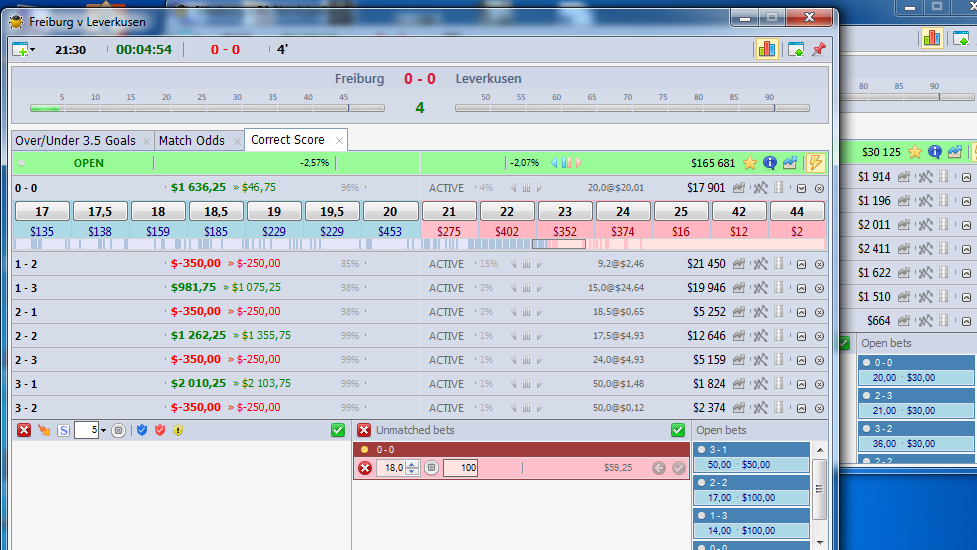Toggle green checkbox in Unmatched bets header

pyautogui.click(x=678, y=430)
